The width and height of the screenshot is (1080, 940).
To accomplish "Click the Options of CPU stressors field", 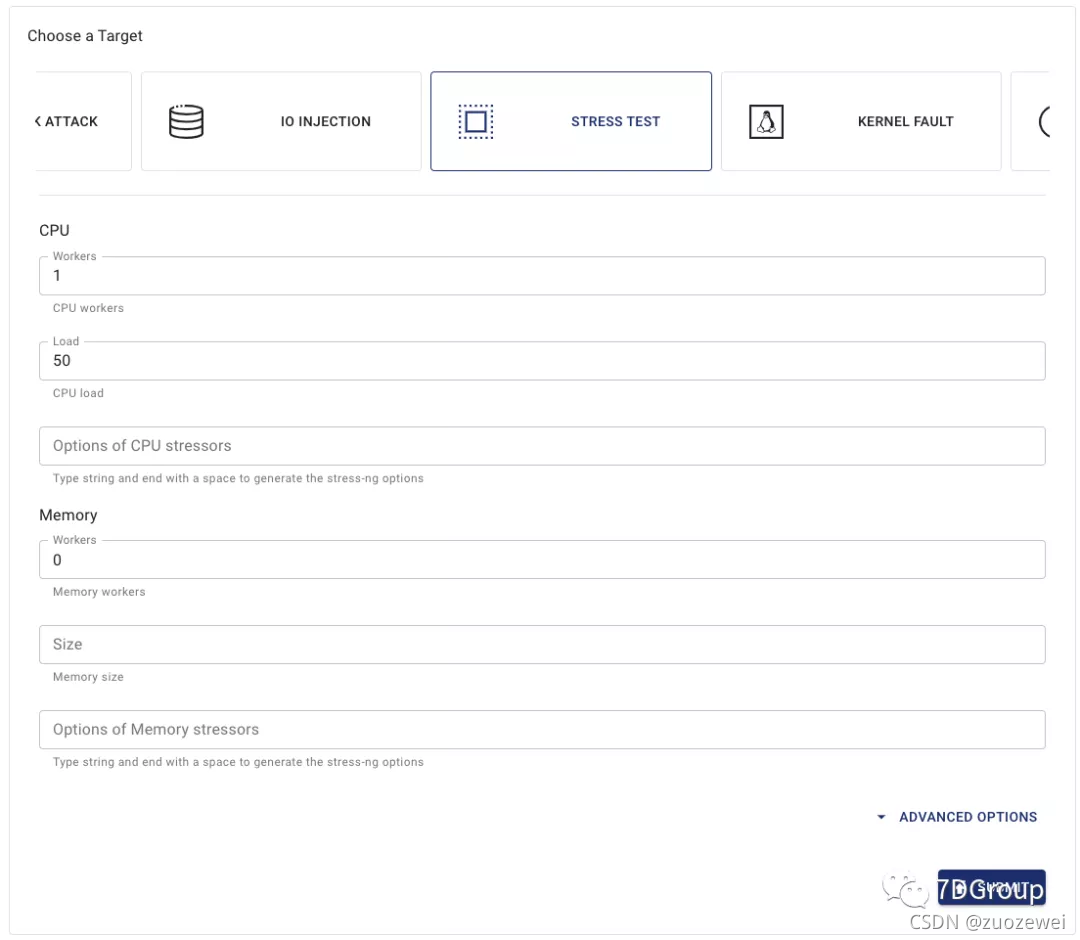I will click(x=542, y=446).
